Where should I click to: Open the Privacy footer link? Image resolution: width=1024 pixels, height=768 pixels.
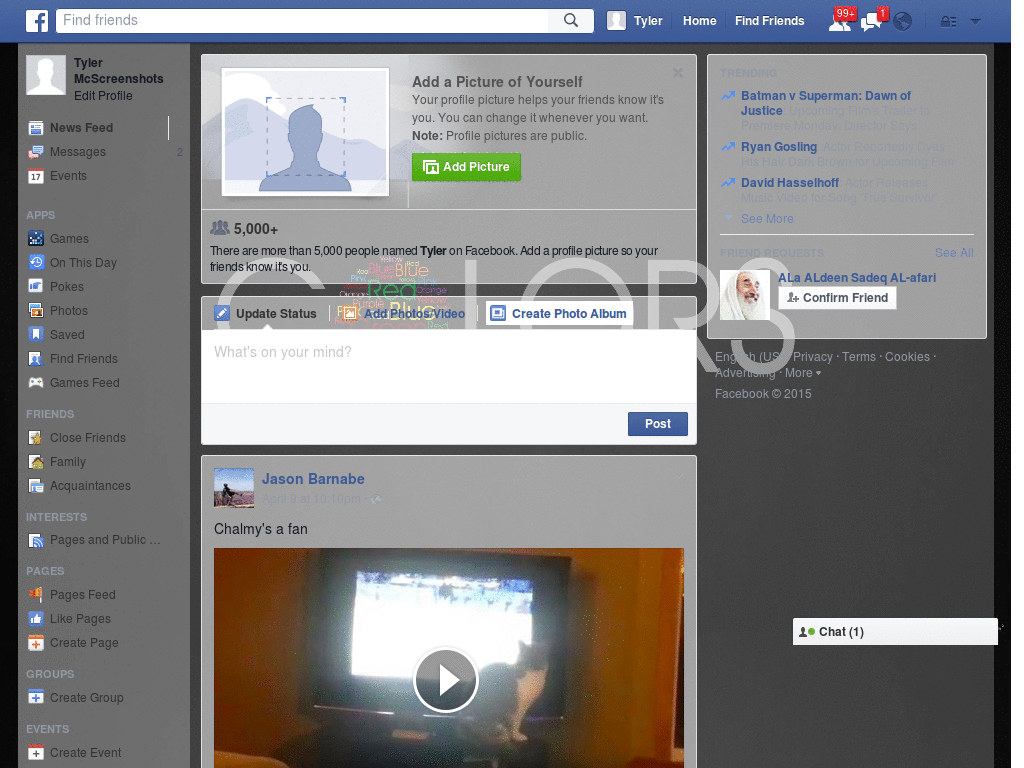click(x=812, y=357)
